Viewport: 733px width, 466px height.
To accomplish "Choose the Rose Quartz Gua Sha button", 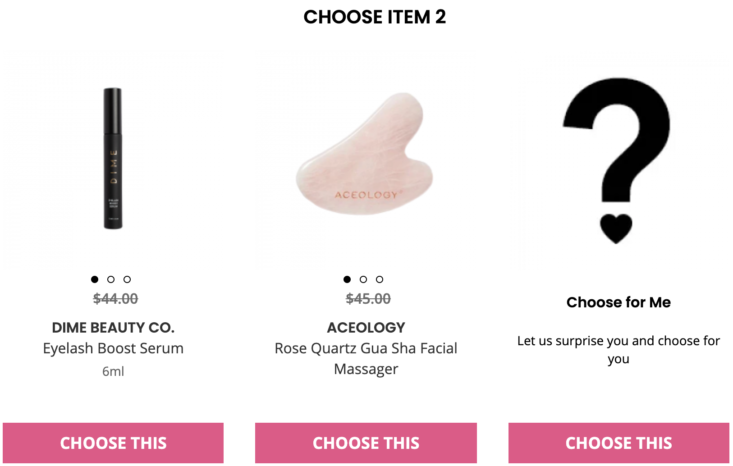I will (x=366, y=443).
